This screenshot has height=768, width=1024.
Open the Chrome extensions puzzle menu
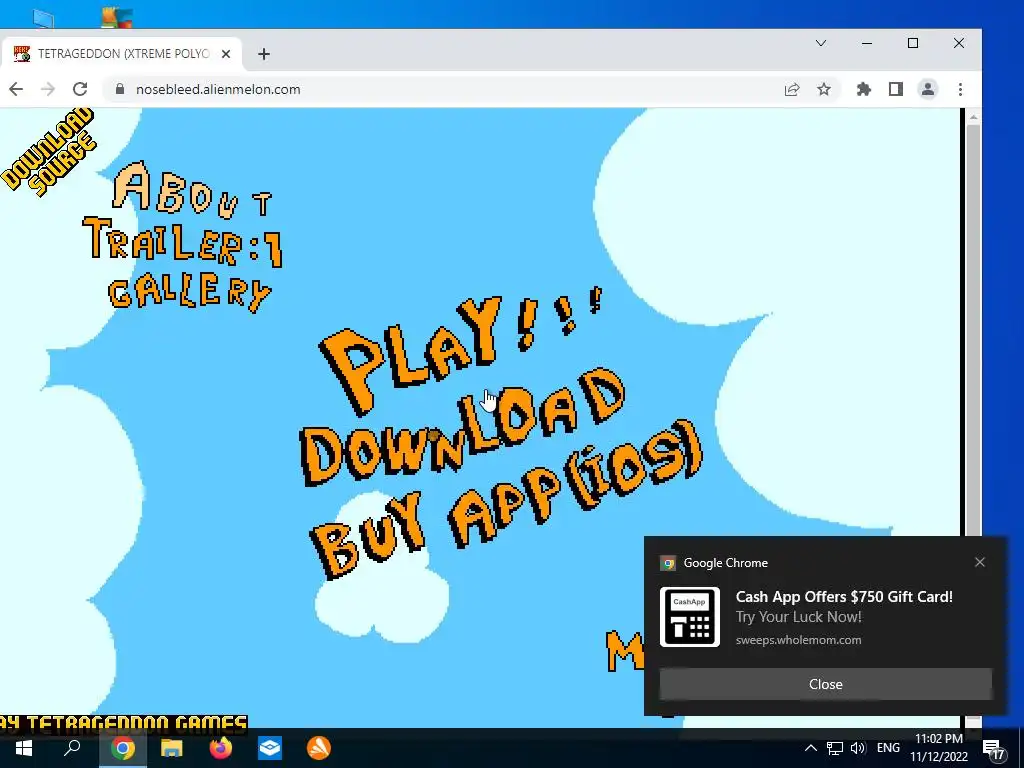(x=863, y=89)
